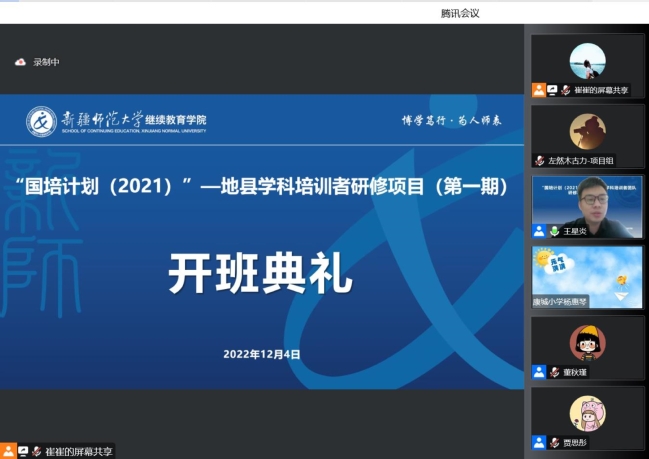Click blue user icon on 贾思彤 tile
Screen dimensions: 649x459
click(x=540, y=442)
